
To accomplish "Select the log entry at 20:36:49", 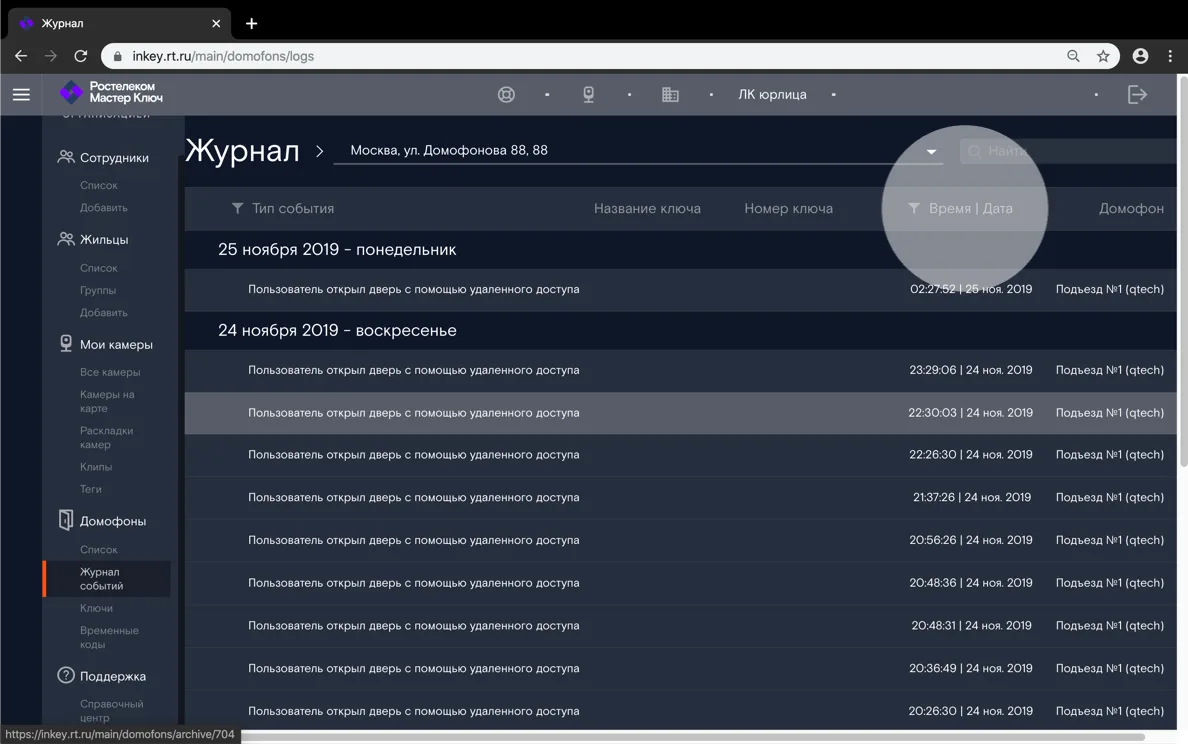I will click(680, 668).
